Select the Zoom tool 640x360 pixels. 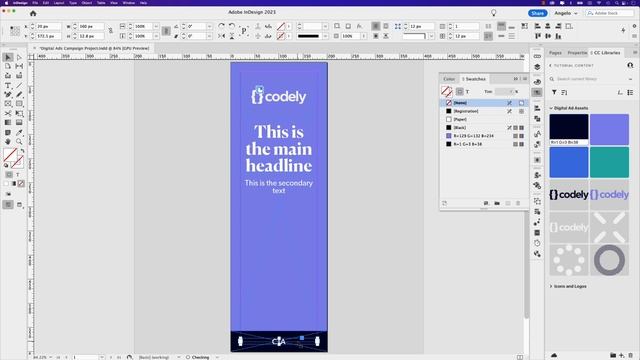pyautogui.click(x=19, y=142)
